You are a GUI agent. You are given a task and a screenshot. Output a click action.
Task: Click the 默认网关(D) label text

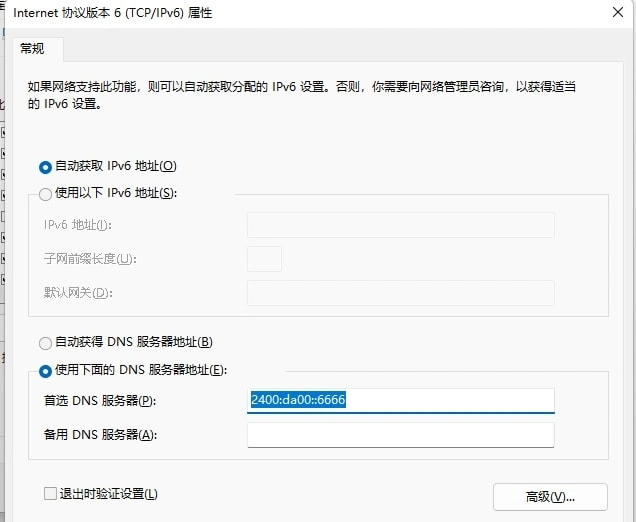[x=78, y=293]
